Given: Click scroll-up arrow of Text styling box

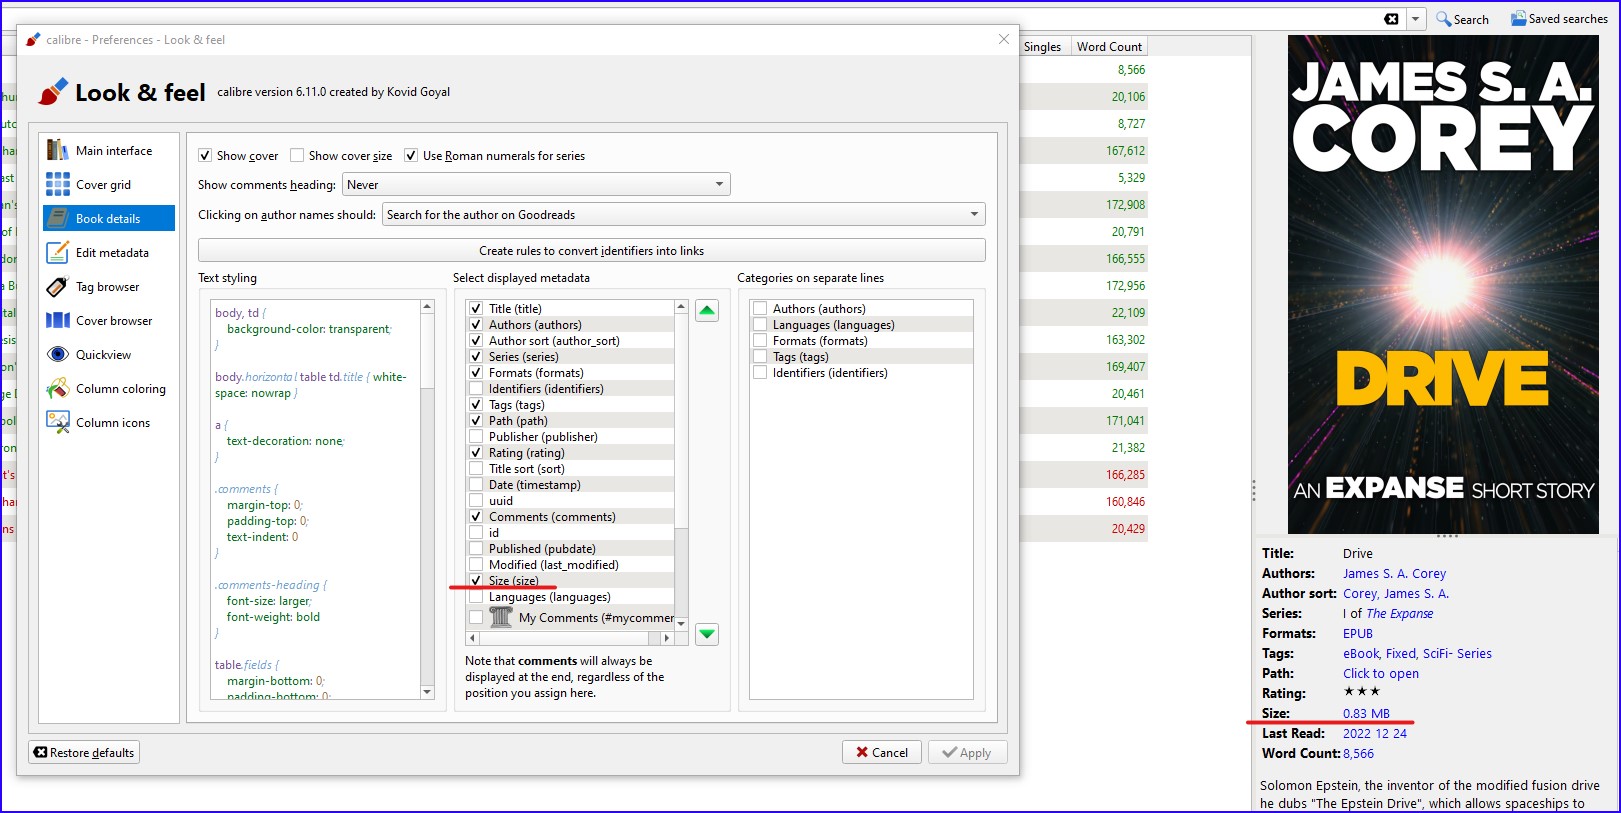Looking at the screenshot, I should 427,307.
